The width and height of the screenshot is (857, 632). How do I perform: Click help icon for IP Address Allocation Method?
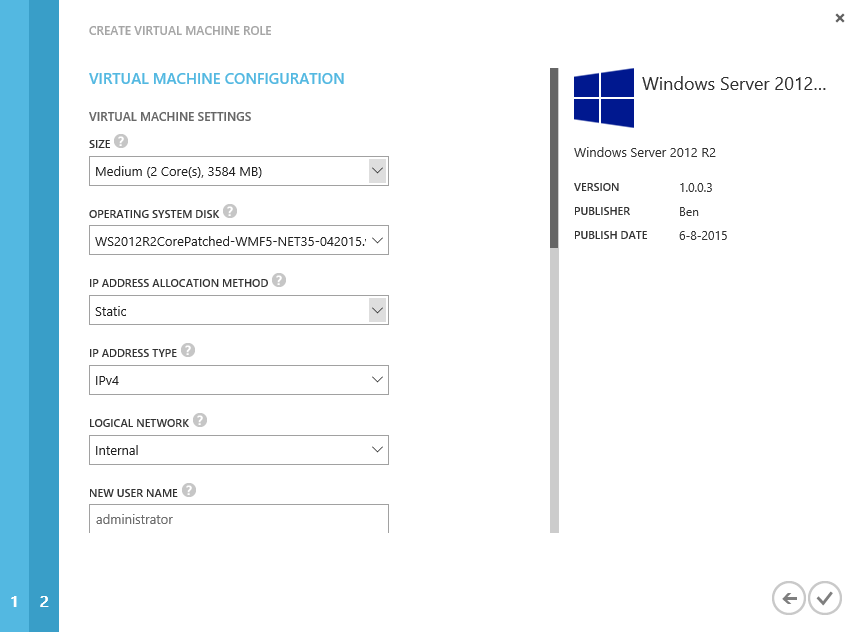279,281
